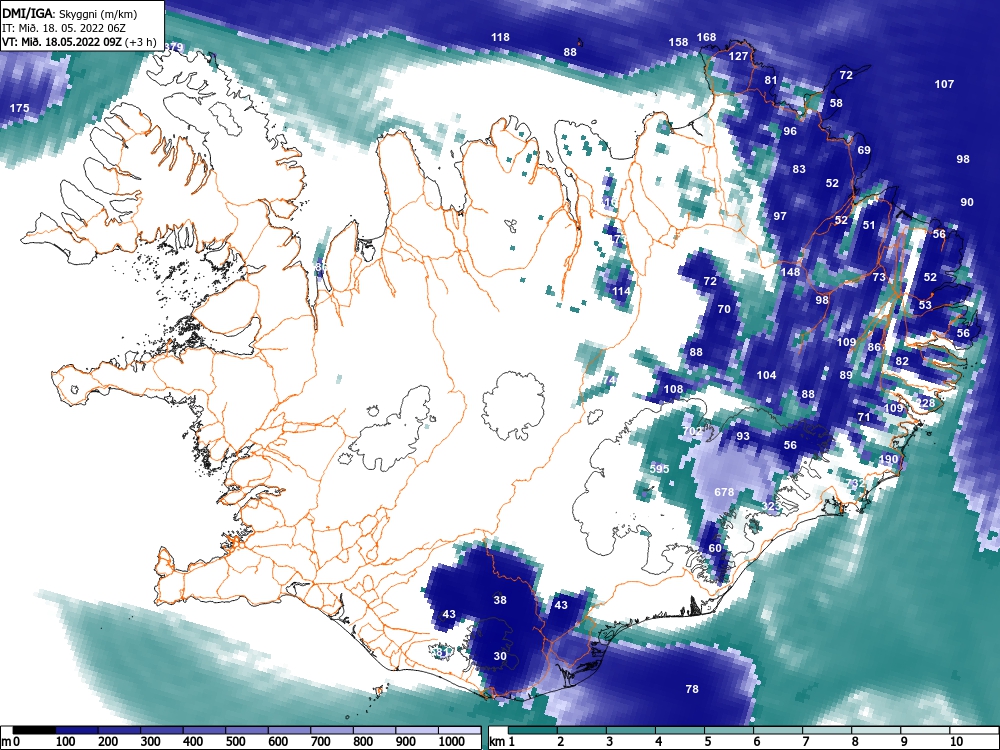The height and width of the screenshot is (750, 1000).
Task: Click the visibility value 702
Action: coord(693,432)
